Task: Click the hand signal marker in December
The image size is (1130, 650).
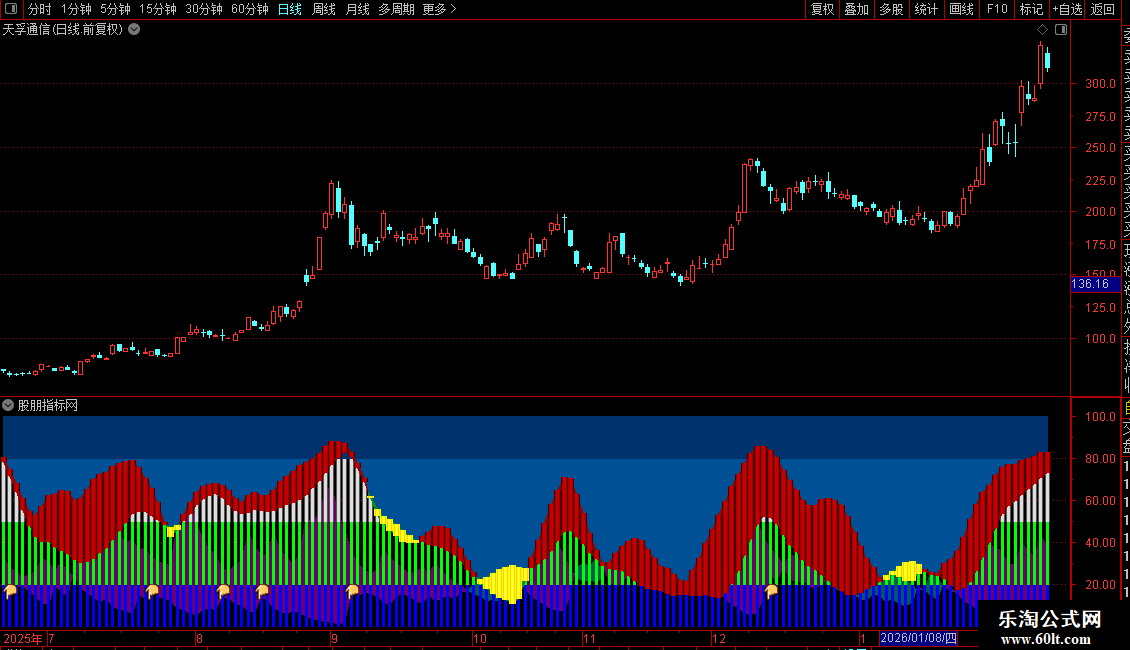Action: point(771,592)
